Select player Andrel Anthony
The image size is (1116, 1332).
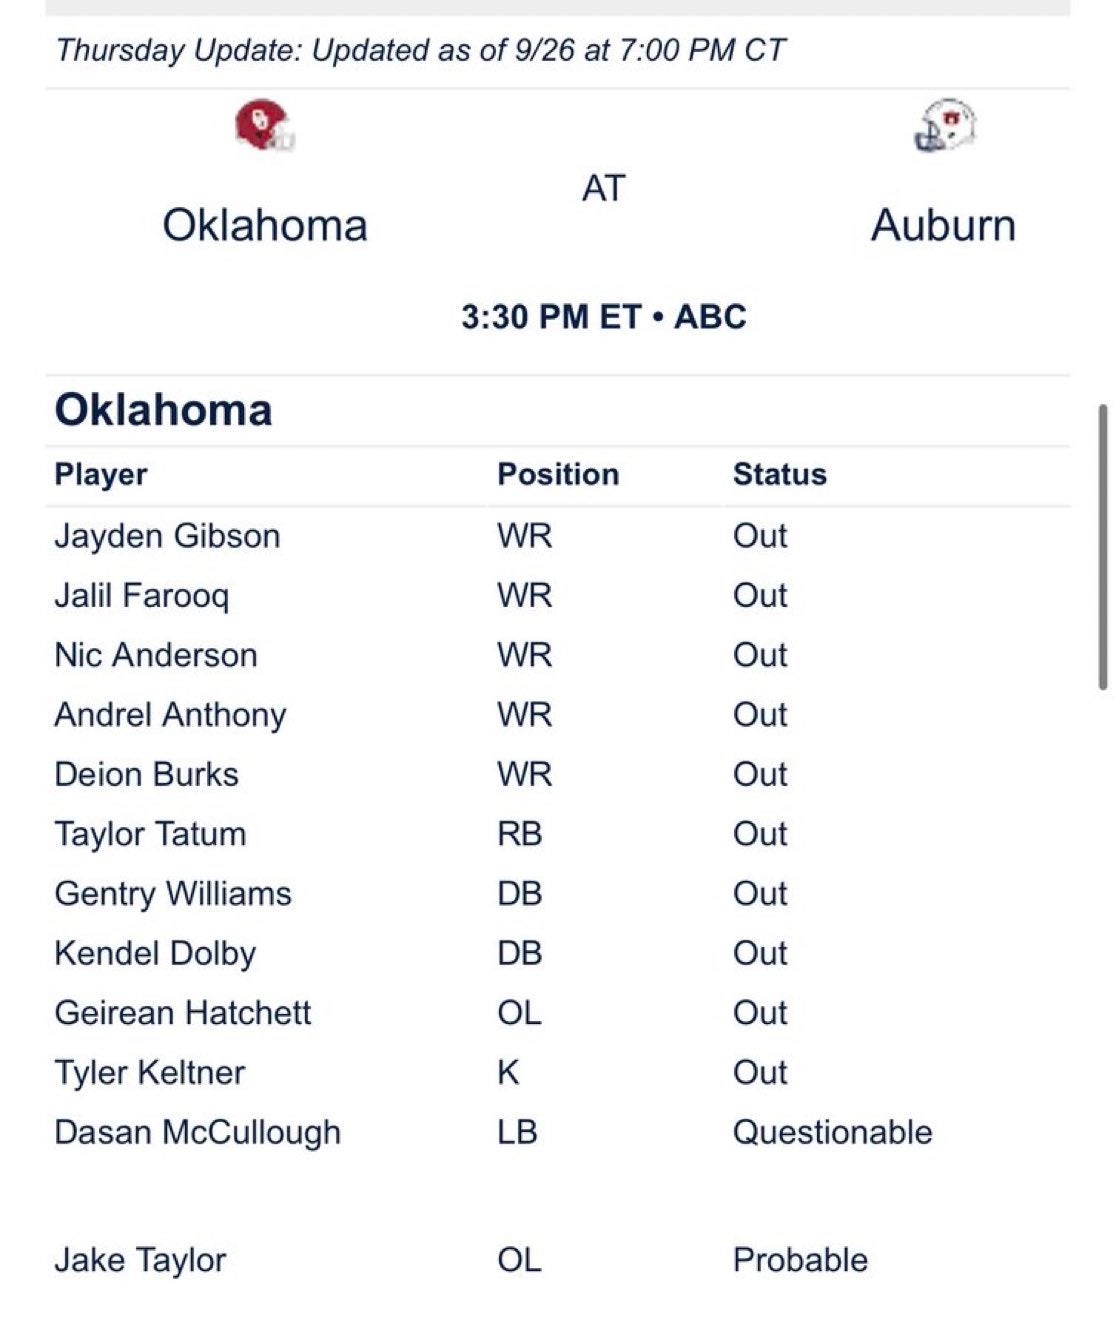pyautogui.click(x=170, y=715)
